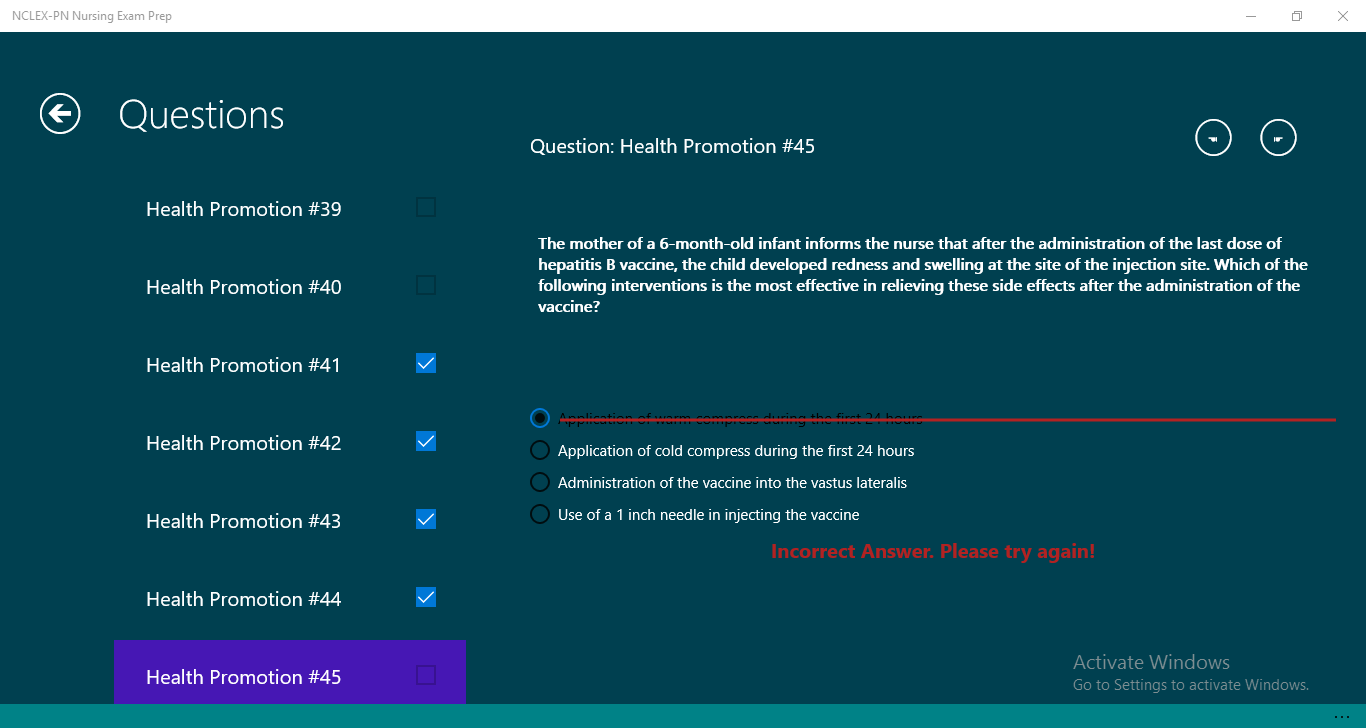
Task: Tick the Health Promotion #40 checkbox
Action: click(426, 285)
